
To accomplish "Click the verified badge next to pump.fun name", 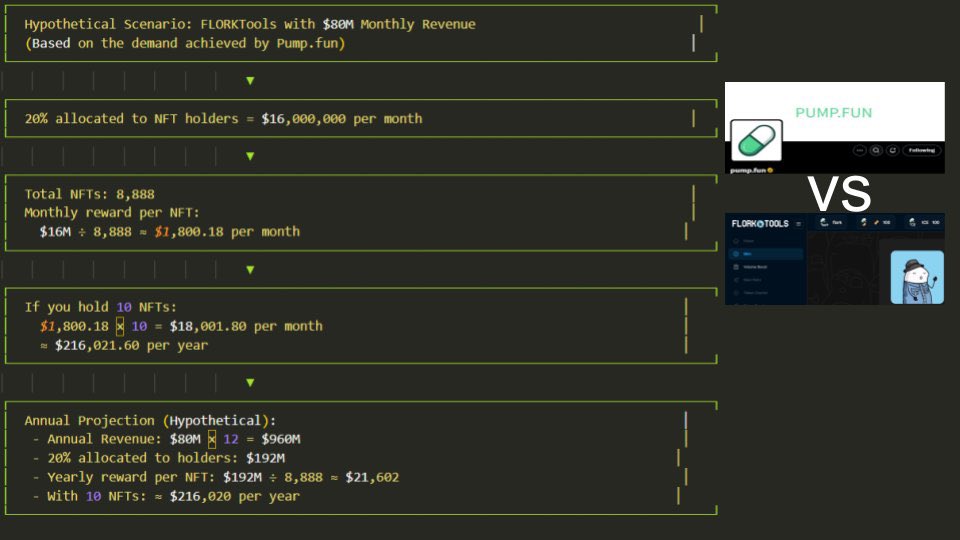I will click(770, 170).
